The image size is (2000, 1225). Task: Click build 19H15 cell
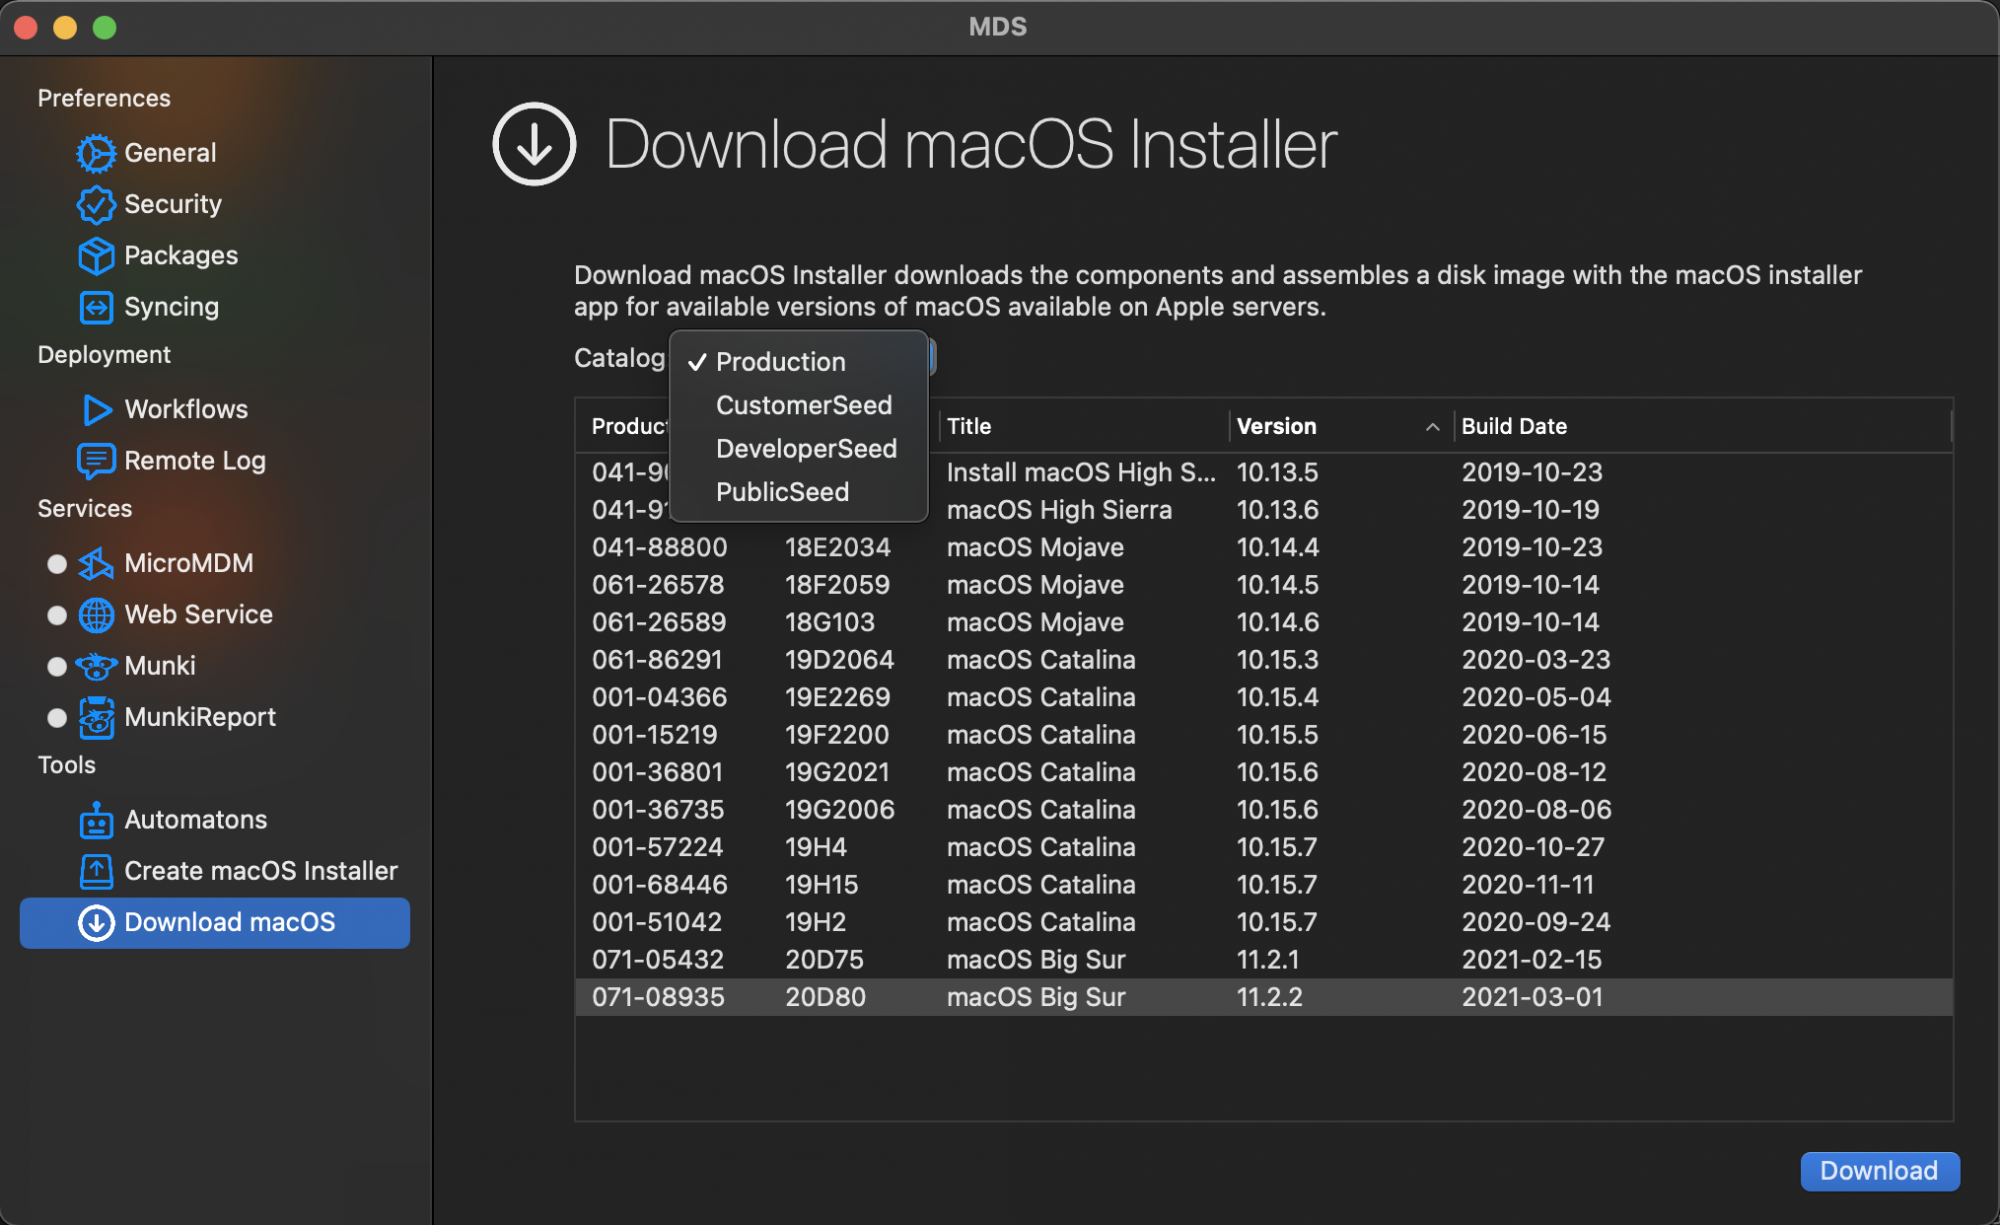pyautogui.click(x=821, y=885)
